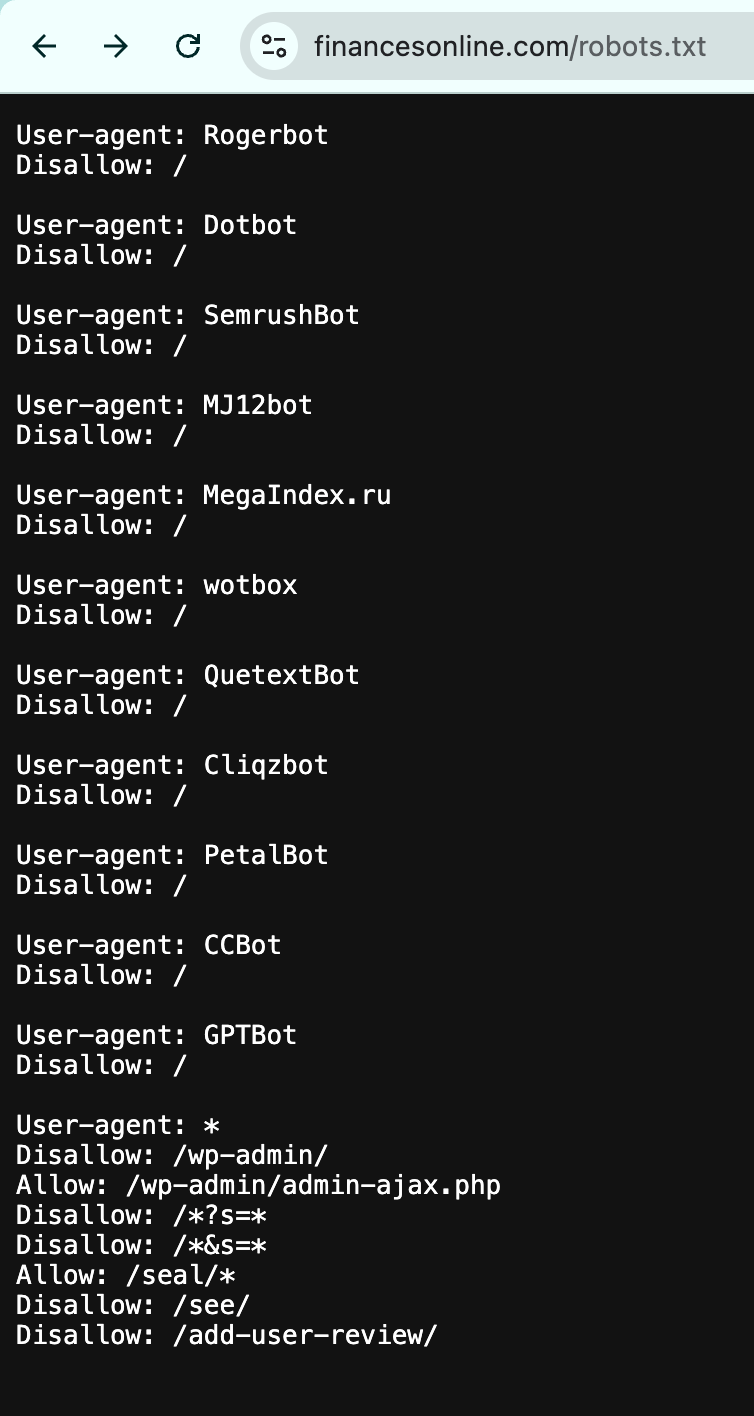Click the "User-agent: Dotbot" text
This screenshot has width=754, height=1416.
[x=156, y=225]
